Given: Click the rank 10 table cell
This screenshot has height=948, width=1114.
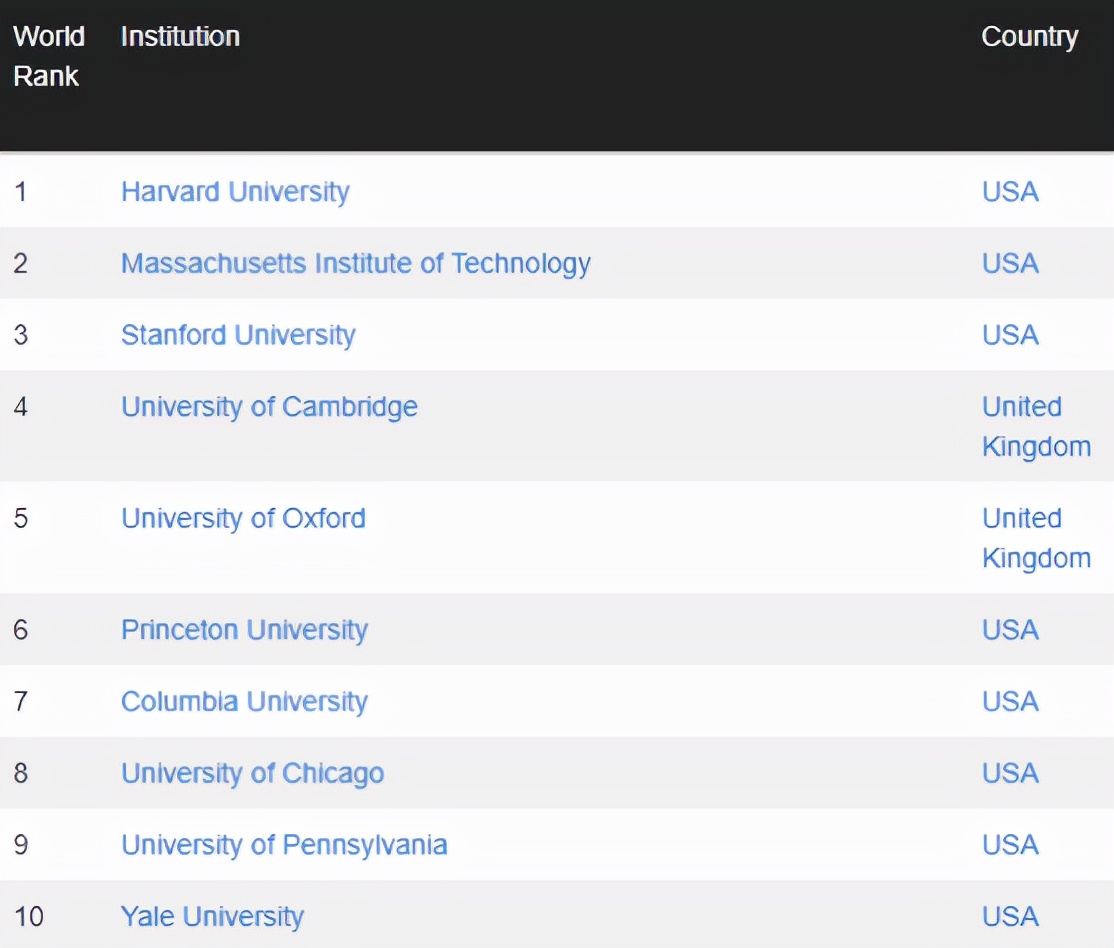Looking at the screenshot, I should pyautogui.click(x=29, y=916).
